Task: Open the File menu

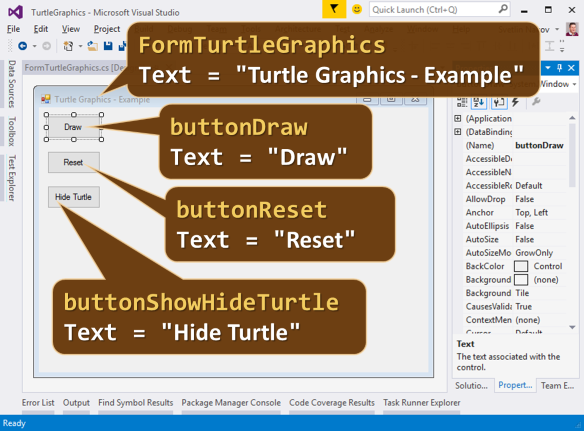Action: click(x=13, y=29)
